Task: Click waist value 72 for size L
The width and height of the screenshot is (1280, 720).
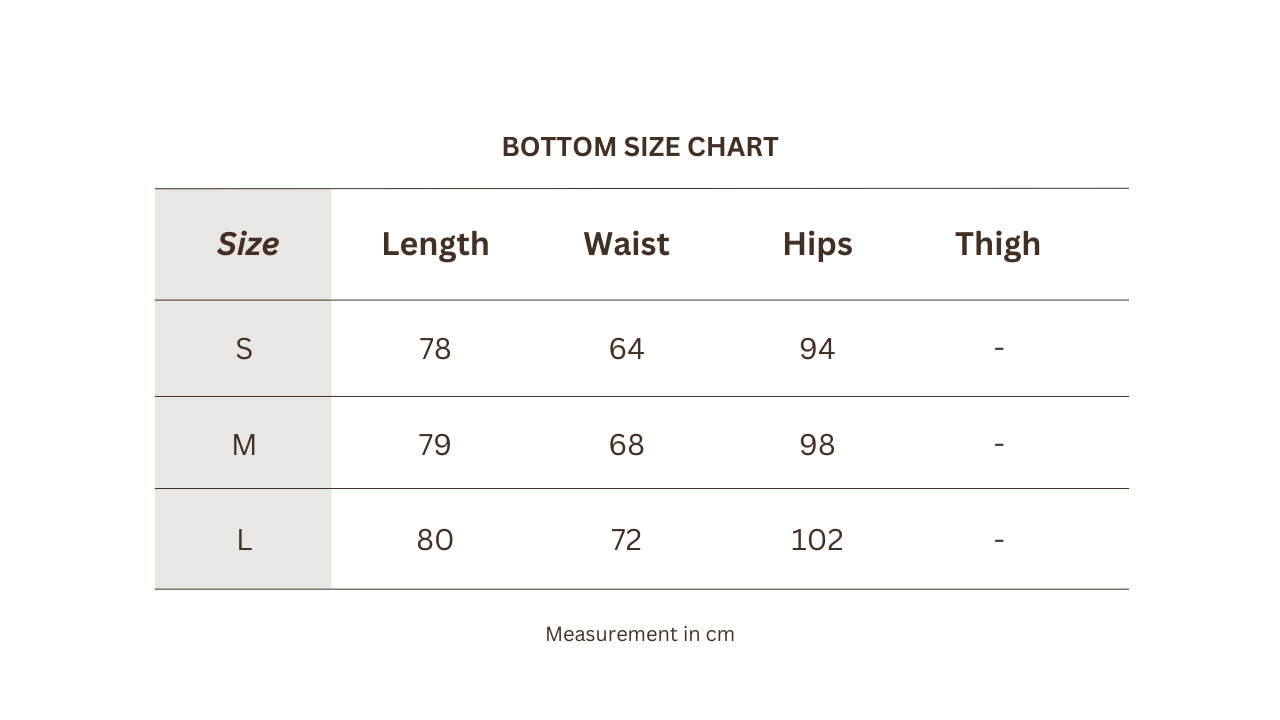Action: point(626,540)
